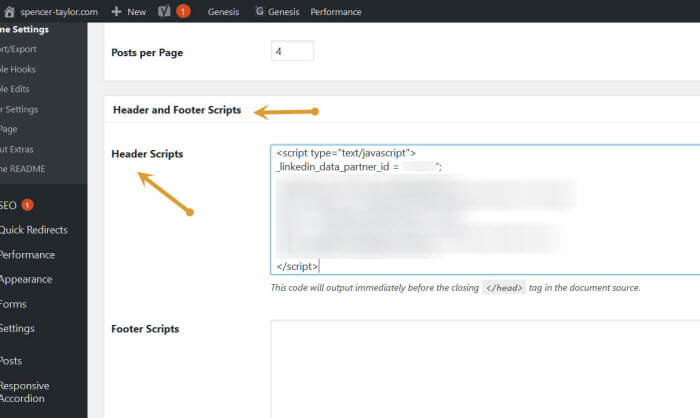Image resolution: width=700 pixels, height=418 pixels.
Task: Open Responsive Accordion in sidebar
Action: (x=25, y=392)
